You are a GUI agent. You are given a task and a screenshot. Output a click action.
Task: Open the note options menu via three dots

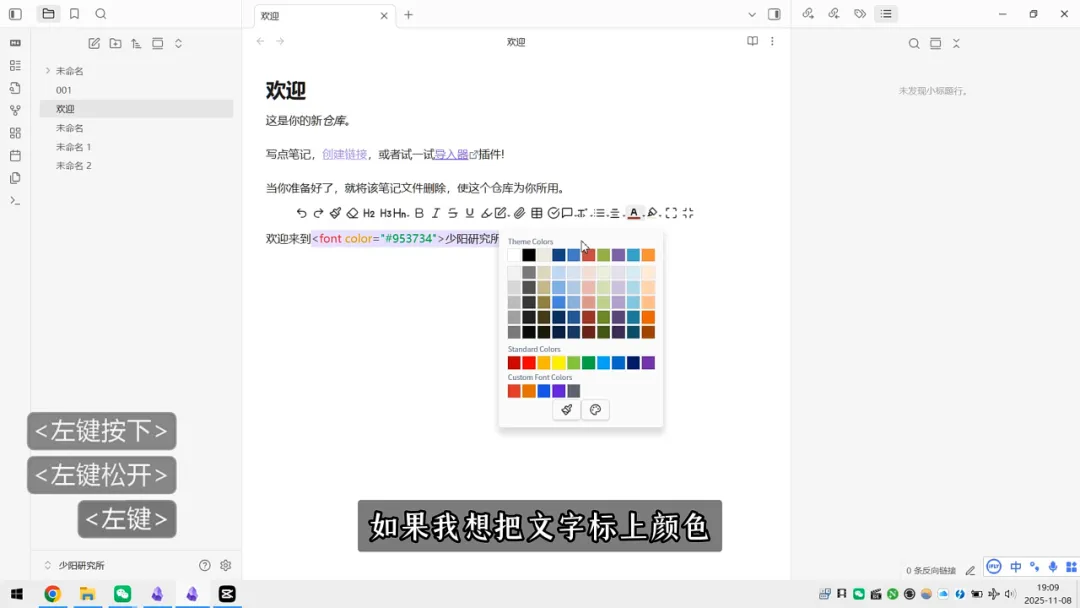[x=773, y=41]
